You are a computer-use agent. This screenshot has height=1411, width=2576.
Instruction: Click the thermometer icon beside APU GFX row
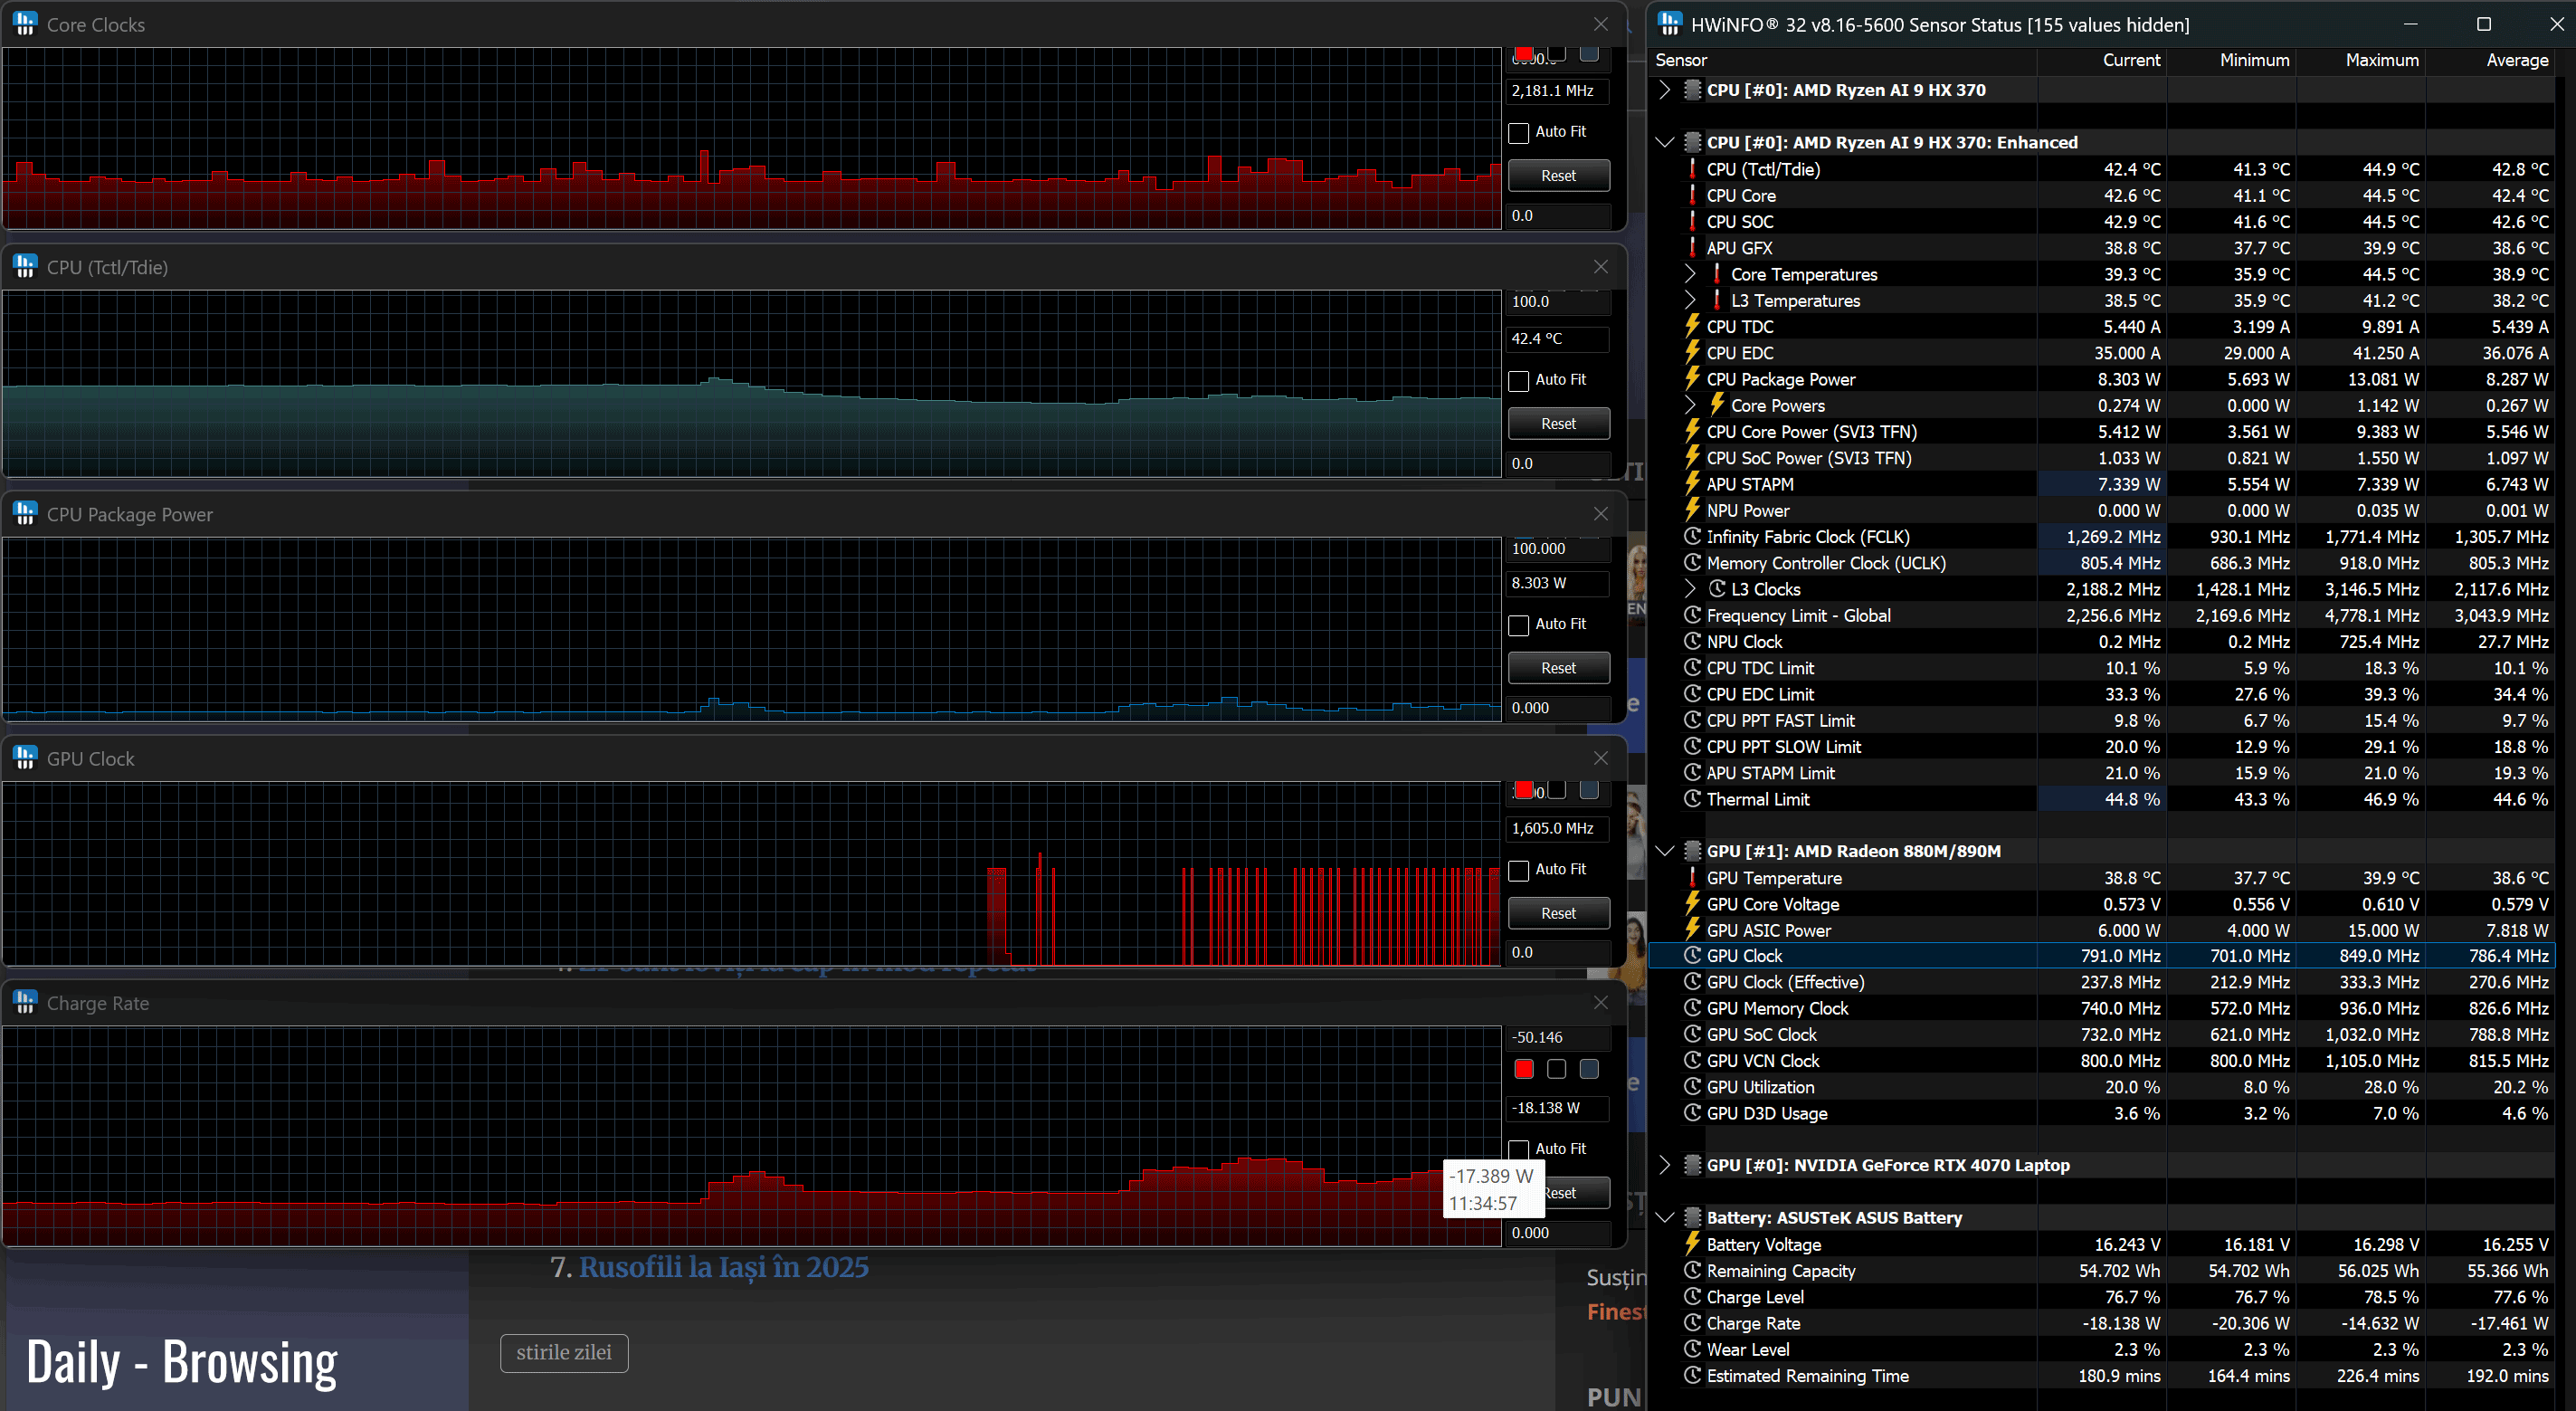point(1692,247)
